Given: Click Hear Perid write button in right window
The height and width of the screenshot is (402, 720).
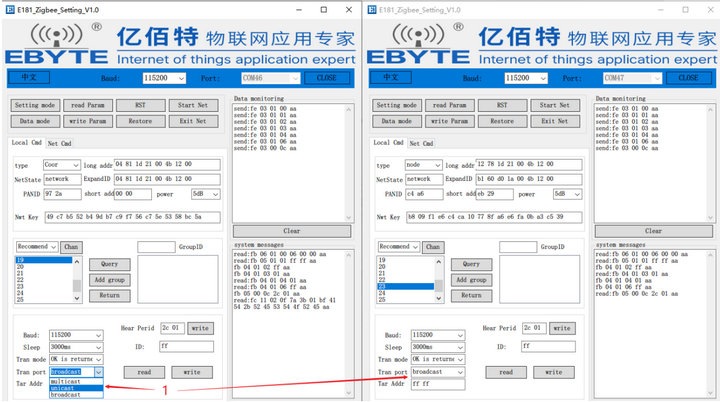Looking at the screenshot, I should 562,328.
